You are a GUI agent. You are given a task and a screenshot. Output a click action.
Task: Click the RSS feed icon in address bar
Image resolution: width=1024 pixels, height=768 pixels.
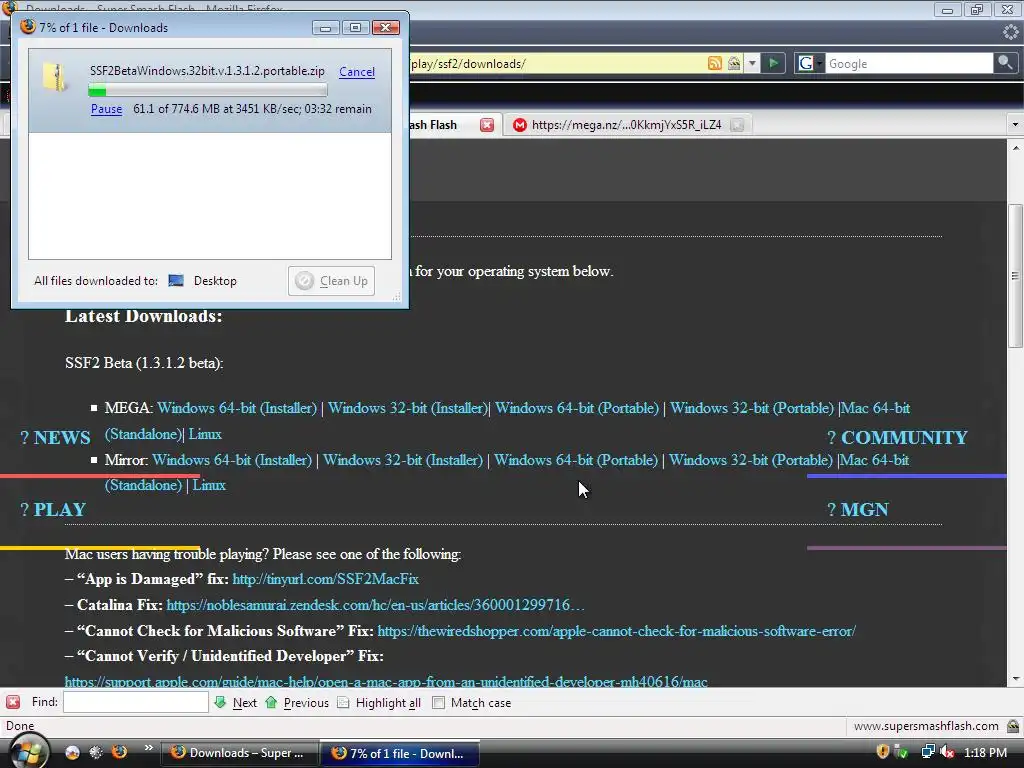(x=715, y=63)
